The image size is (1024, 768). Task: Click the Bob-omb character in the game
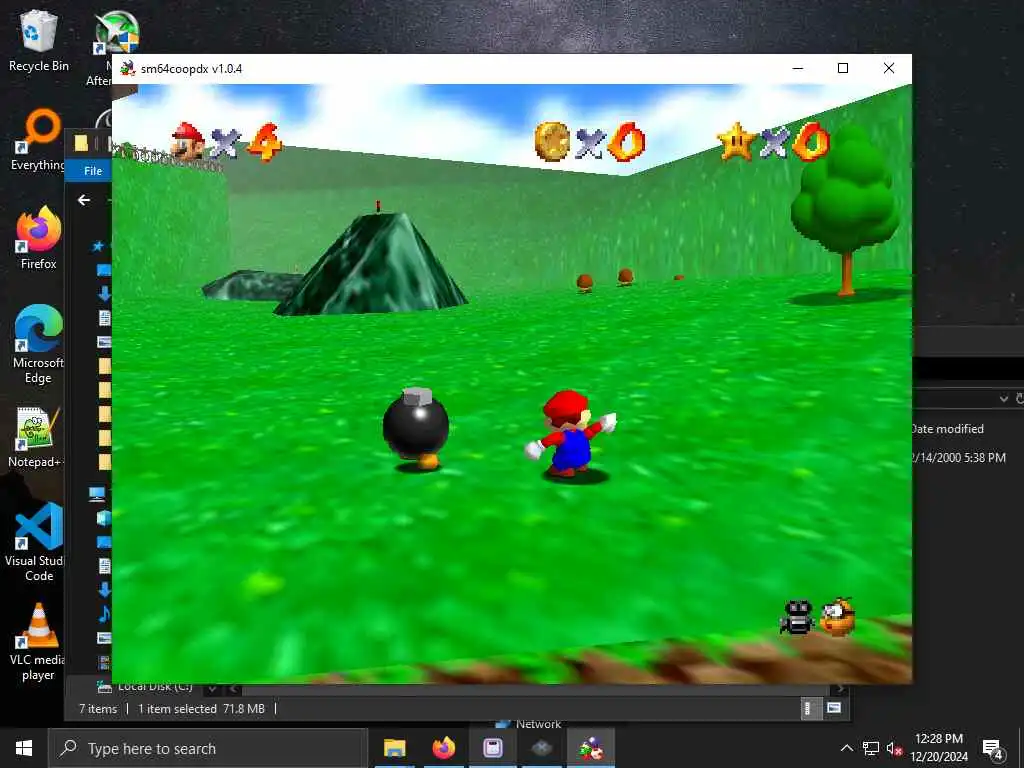point(416,428)
